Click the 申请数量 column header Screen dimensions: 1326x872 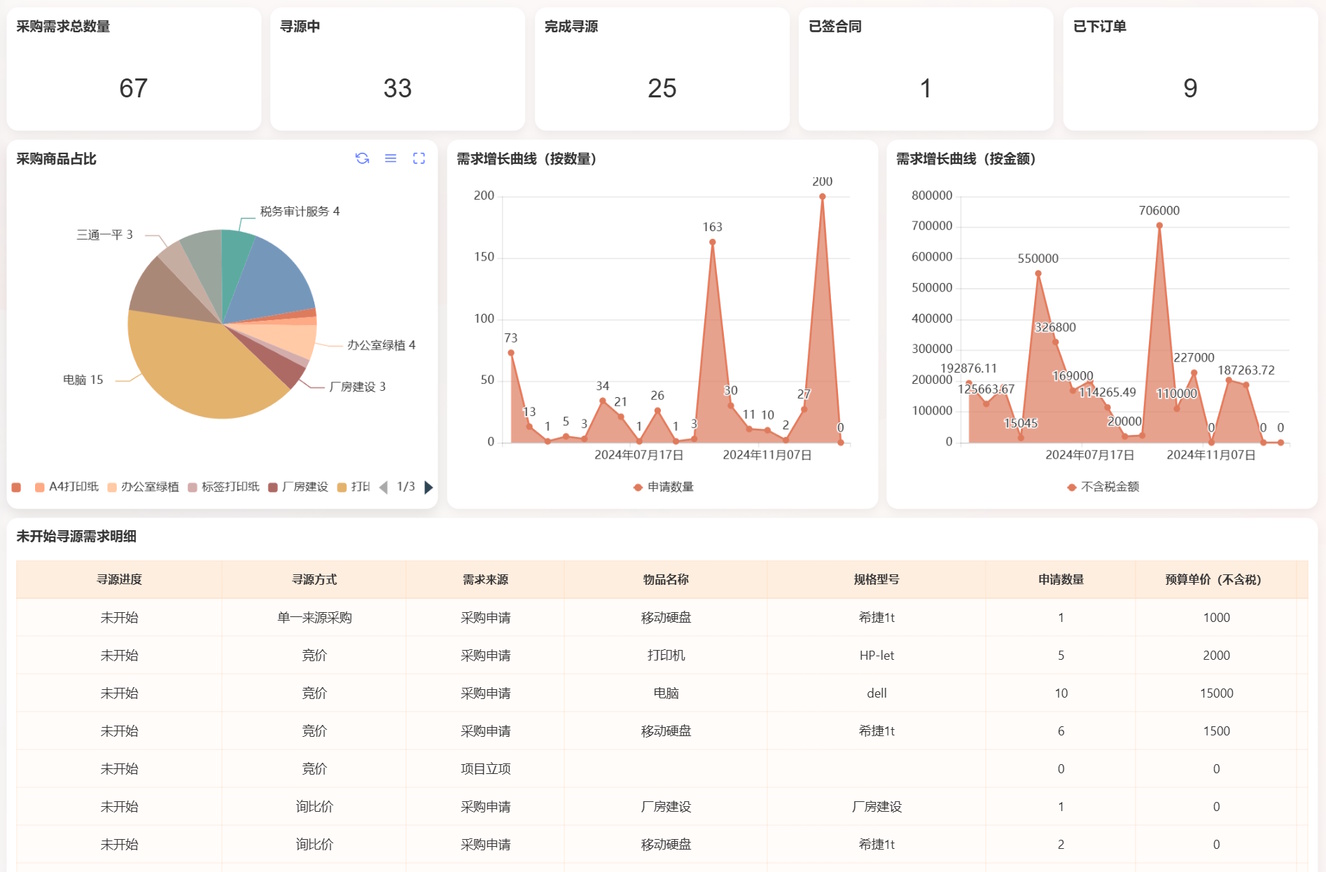(x=1060, y=580)
